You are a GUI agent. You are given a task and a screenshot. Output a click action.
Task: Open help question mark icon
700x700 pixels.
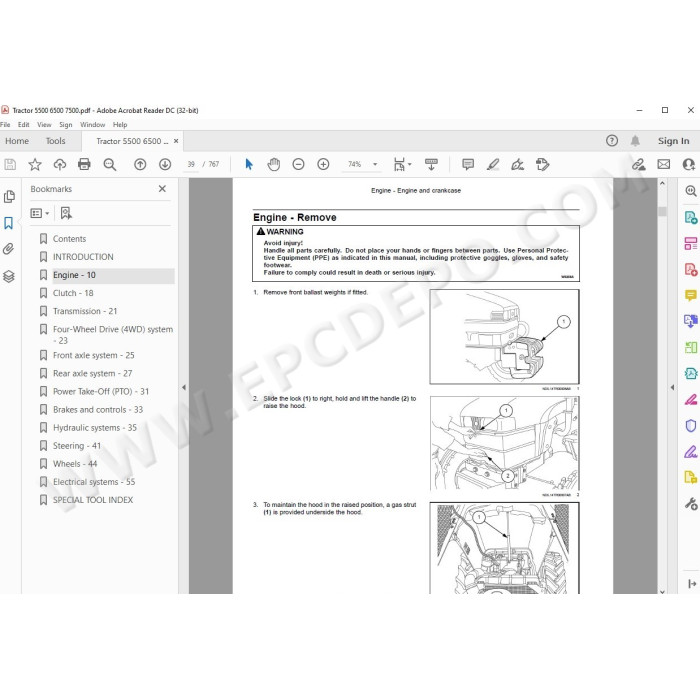click(612, 141)
